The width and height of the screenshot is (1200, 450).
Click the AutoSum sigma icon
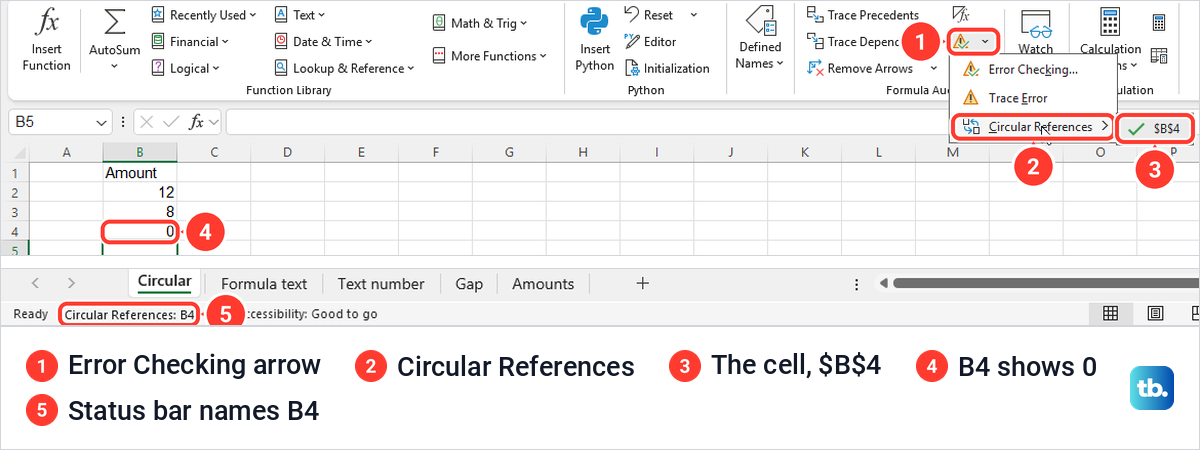click(115, 23)
